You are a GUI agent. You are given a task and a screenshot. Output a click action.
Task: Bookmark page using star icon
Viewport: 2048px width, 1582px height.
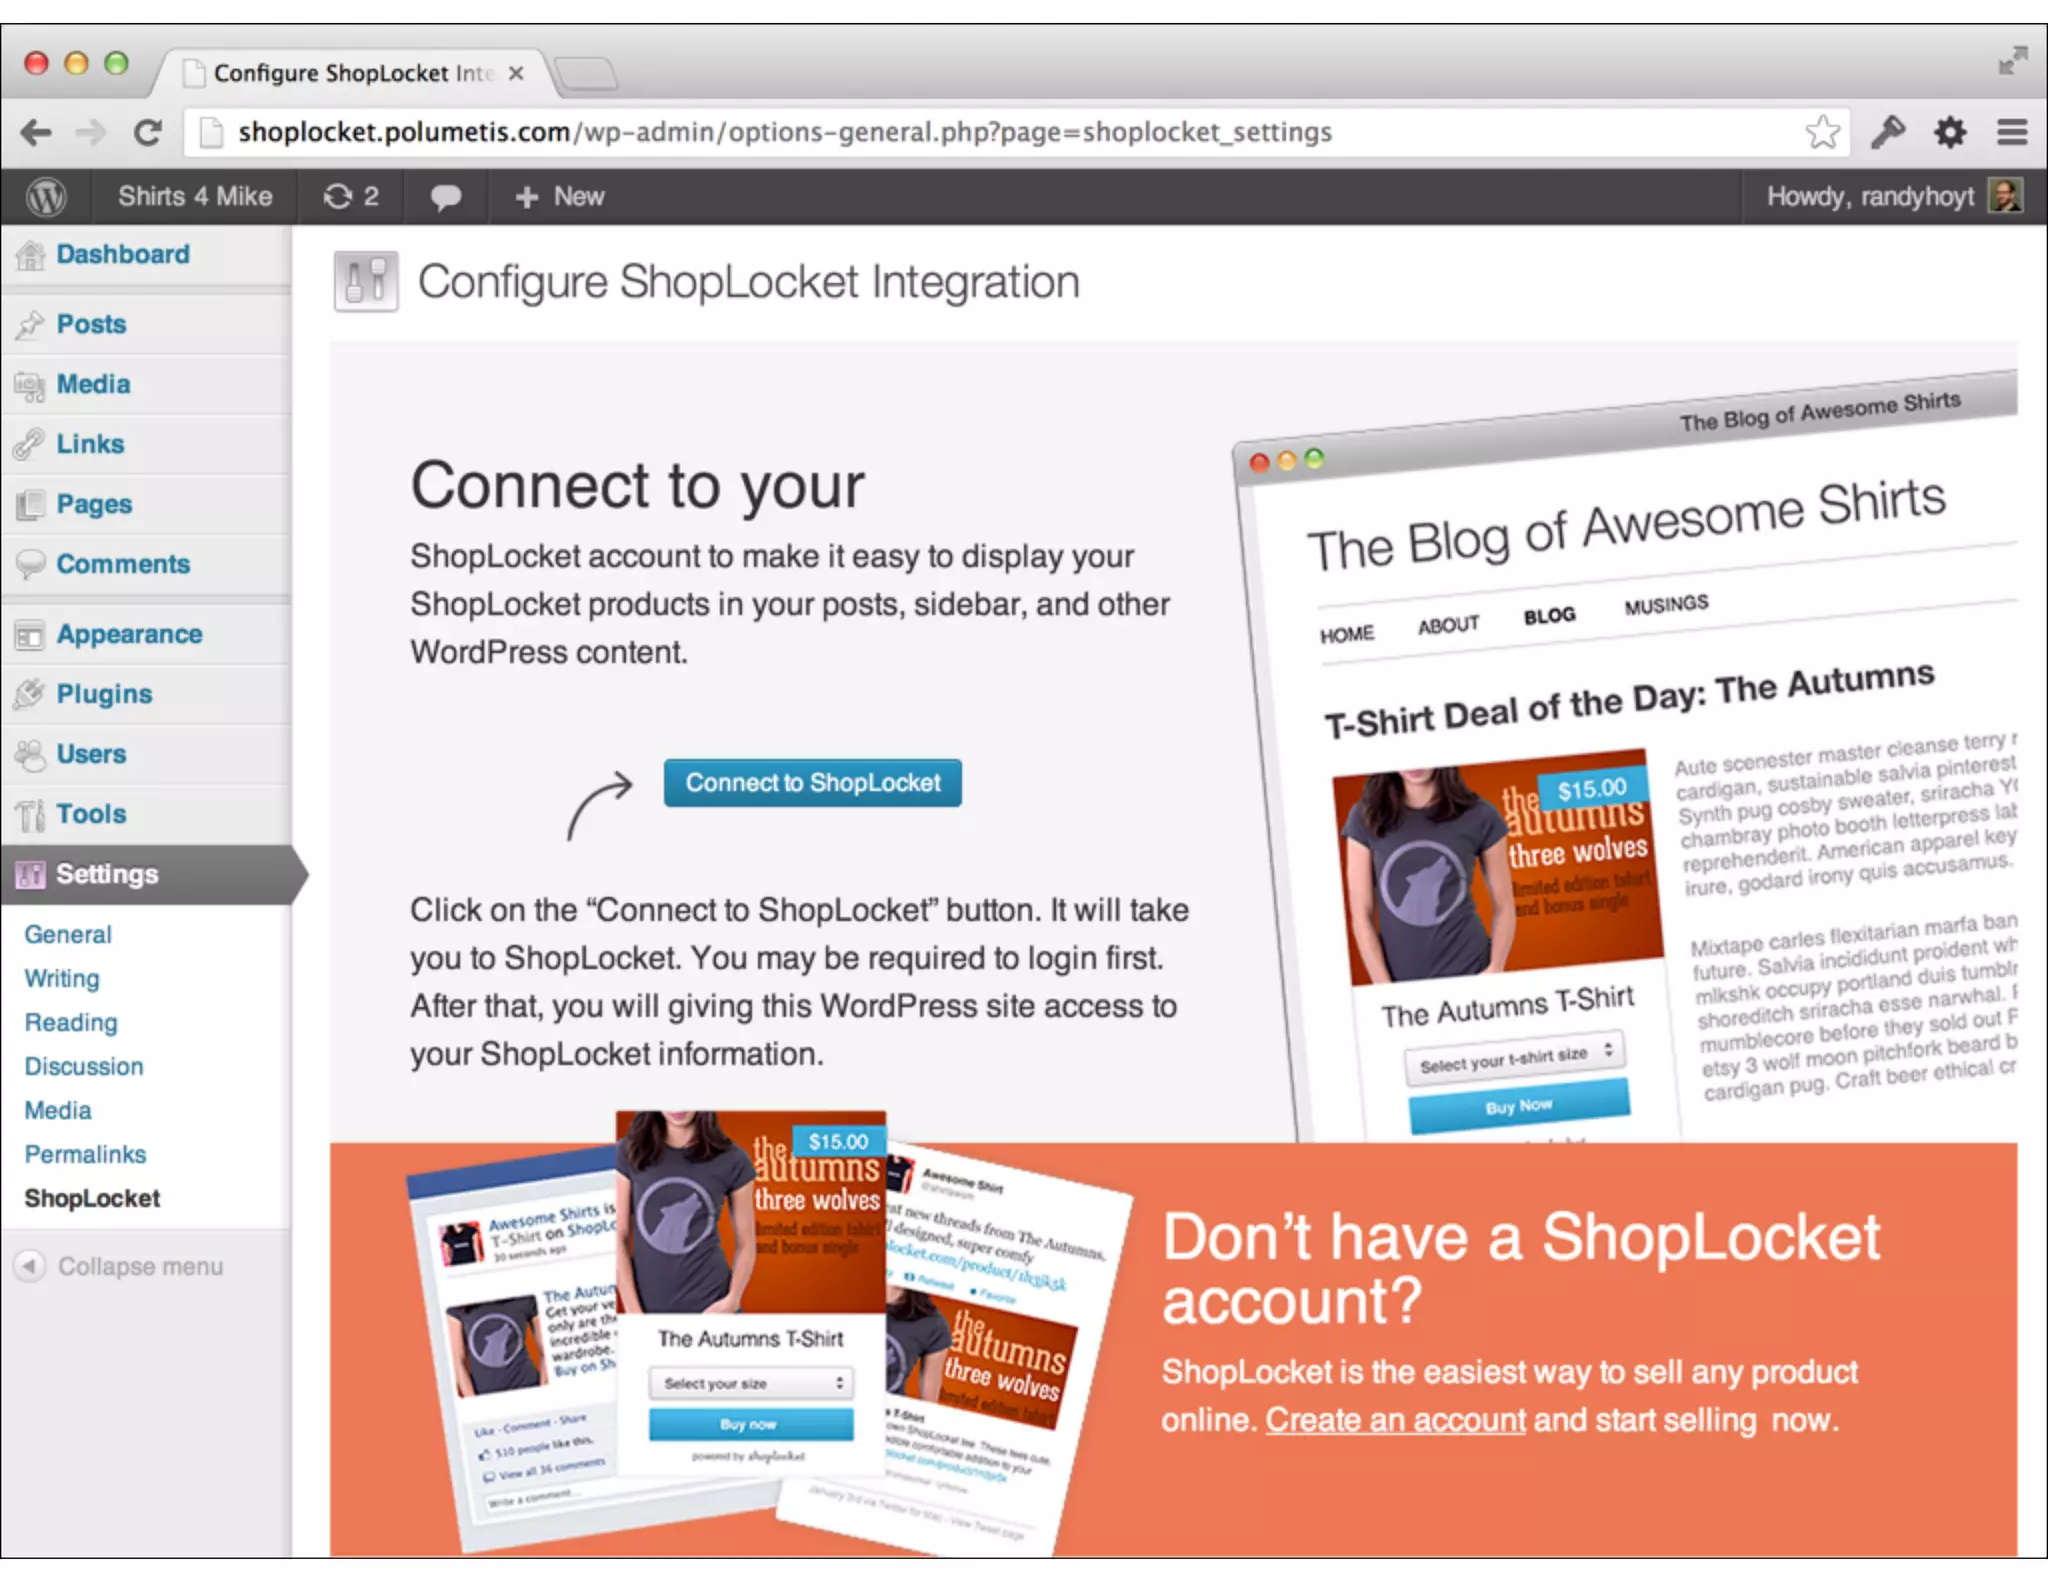[1822, 132]
